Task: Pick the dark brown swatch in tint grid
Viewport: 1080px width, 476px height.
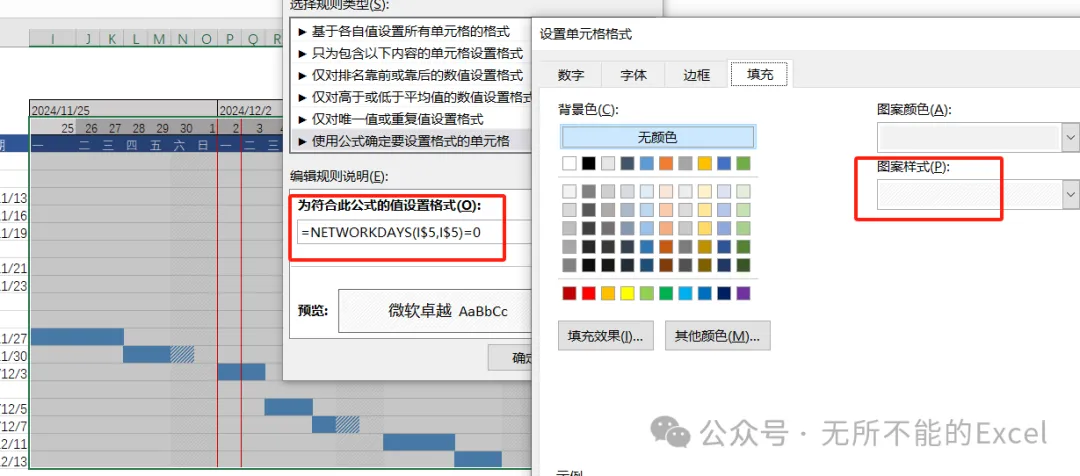Action: pos(665,265)
